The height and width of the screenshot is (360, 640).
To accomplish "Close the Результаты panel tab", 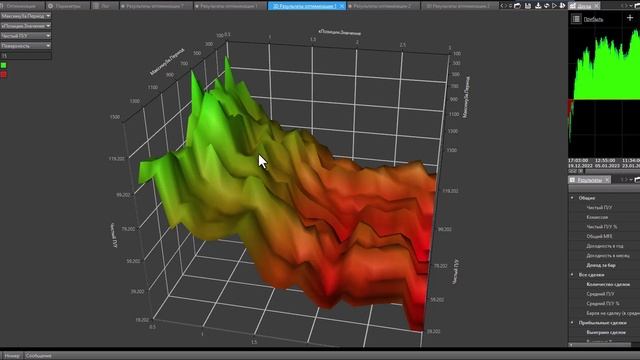I will pos(607,180).
